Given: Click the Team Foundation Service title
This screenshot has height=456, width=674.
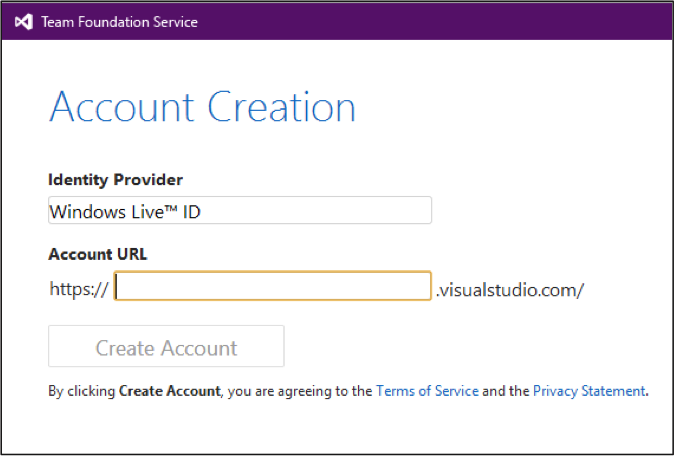Looking at the screenshot, I should point(119,22).
